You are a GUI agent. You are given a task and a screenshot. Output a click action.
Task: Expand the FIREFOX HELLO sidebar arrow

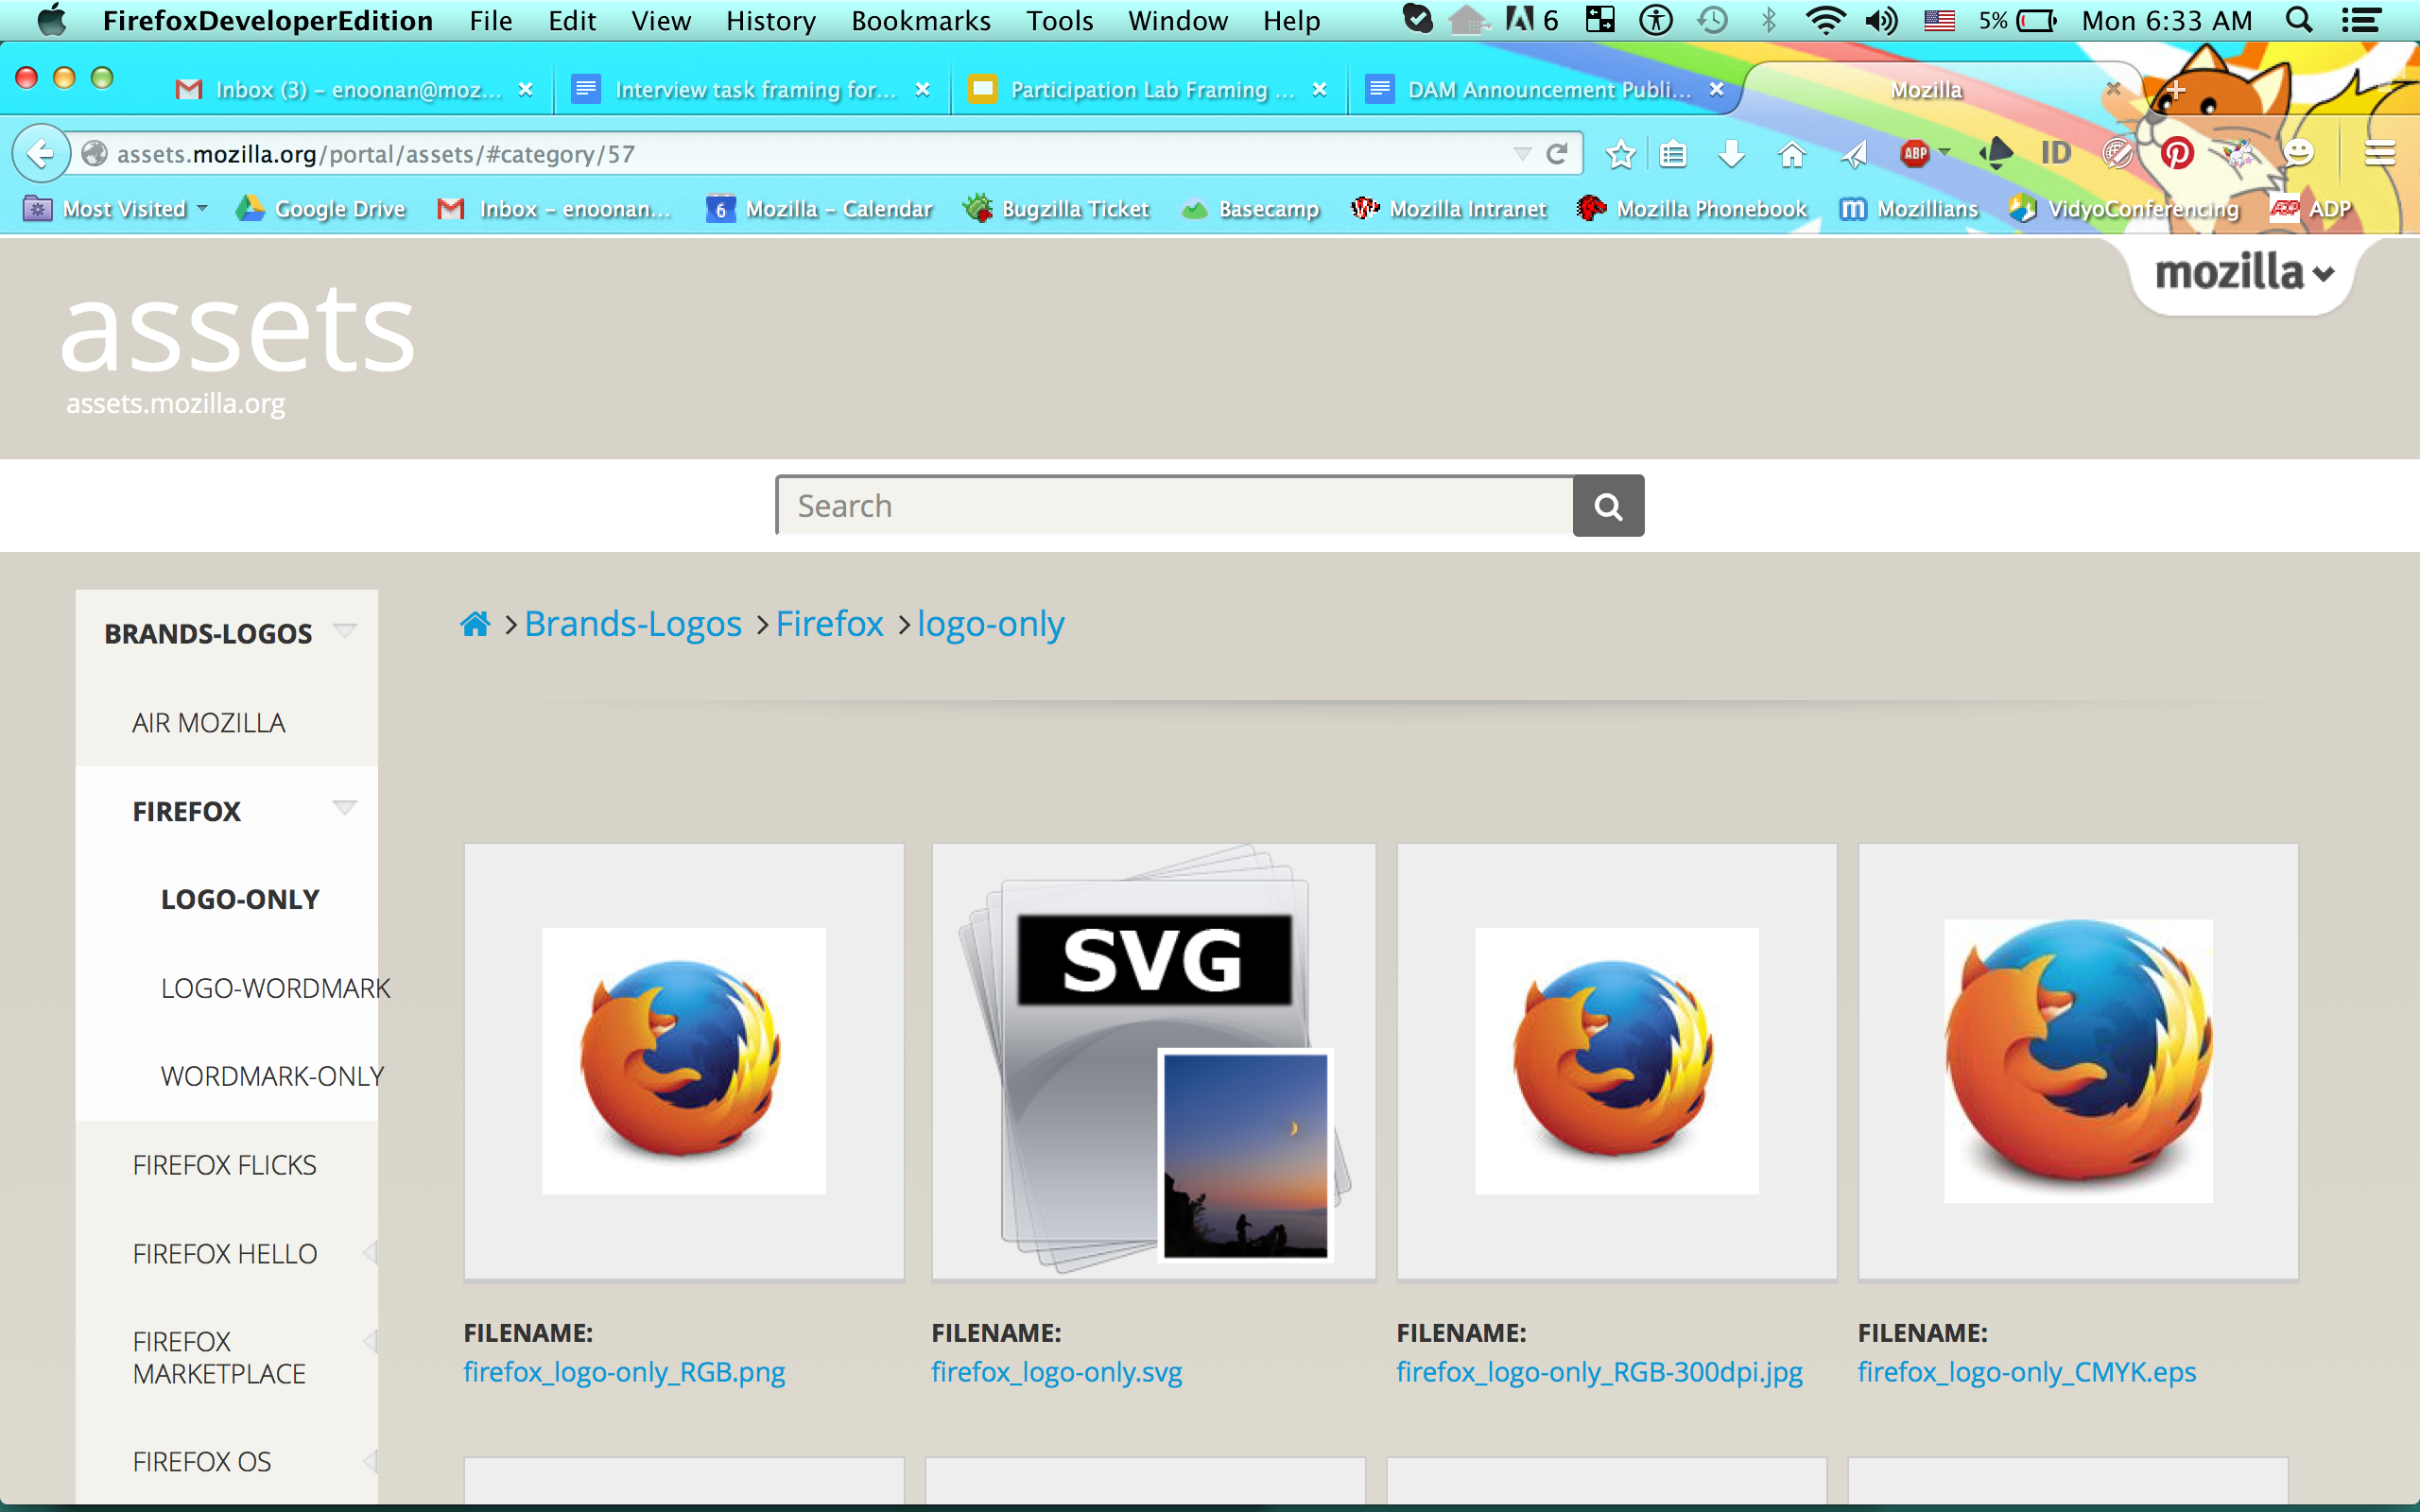[369, 1252]
